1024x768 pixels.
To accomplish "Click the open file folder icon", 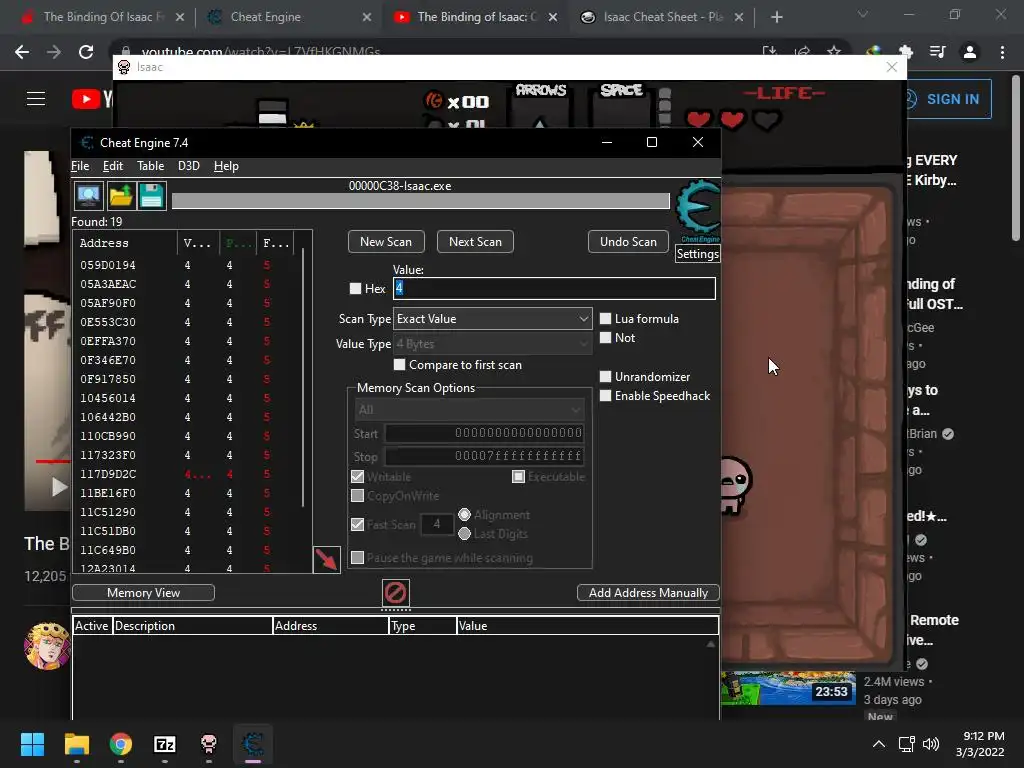I will pyautogui.click(x=120, y=195).
